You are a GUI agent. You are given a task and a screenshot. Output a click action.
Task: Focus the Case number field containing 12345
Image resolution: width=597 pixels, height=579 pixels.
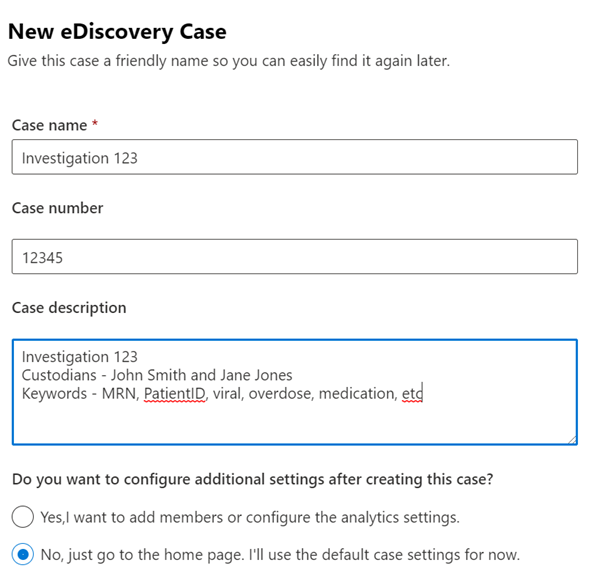295,257
